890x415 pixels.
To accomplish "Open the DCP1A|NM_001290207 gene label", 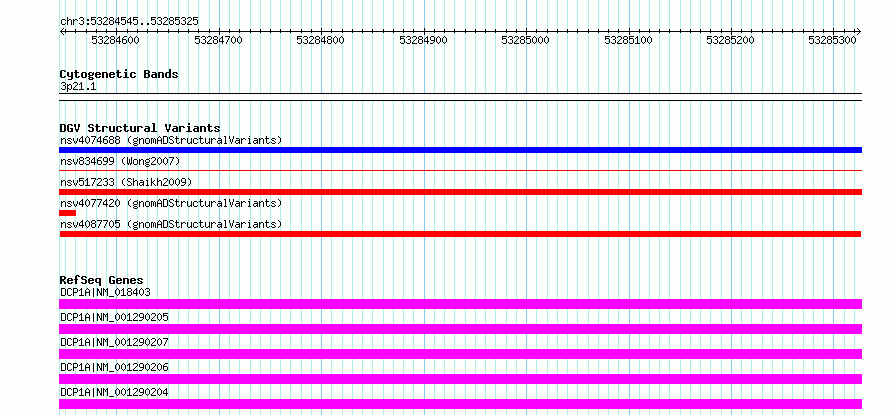I will click(114, 342).
